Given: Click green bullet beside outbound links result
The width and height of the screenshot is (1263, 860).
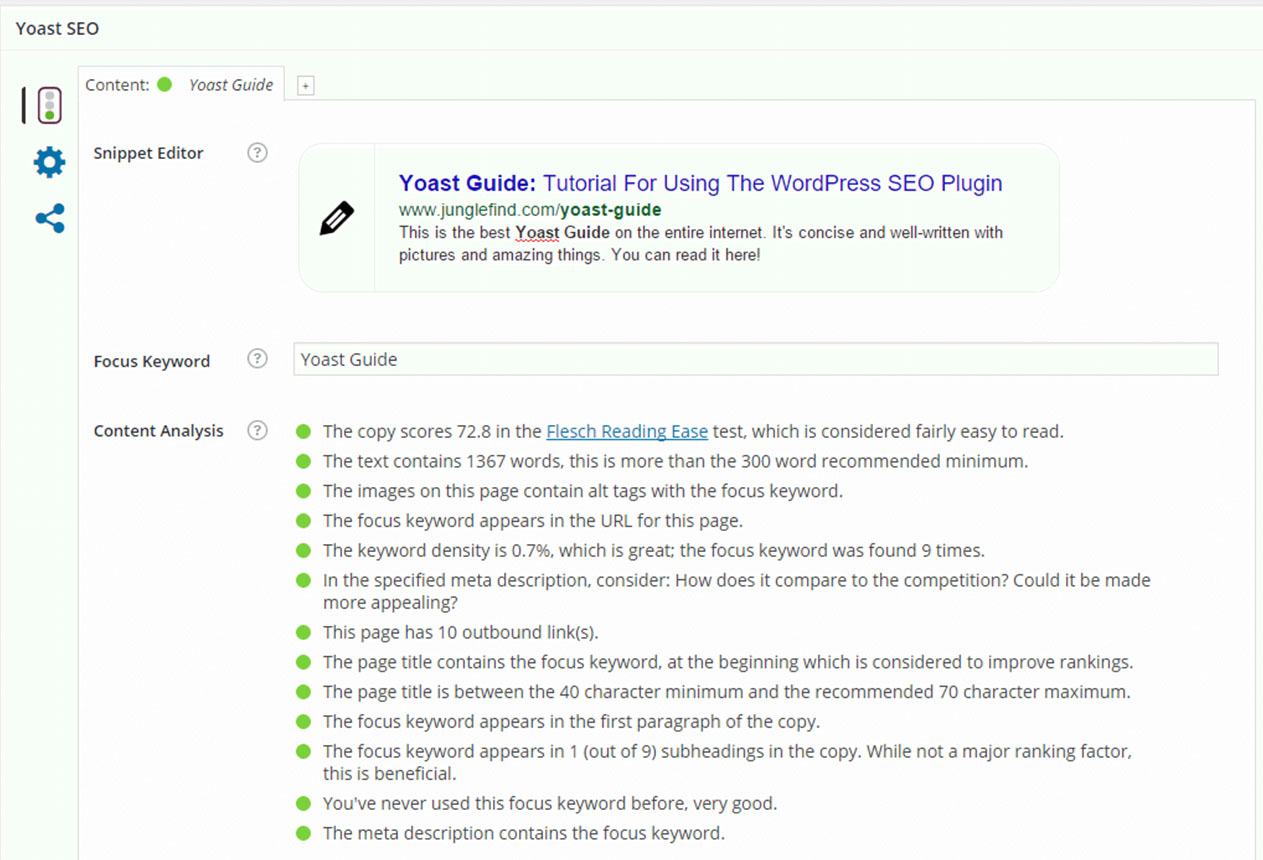Looking at the screenshot, I should coord(304,632).
